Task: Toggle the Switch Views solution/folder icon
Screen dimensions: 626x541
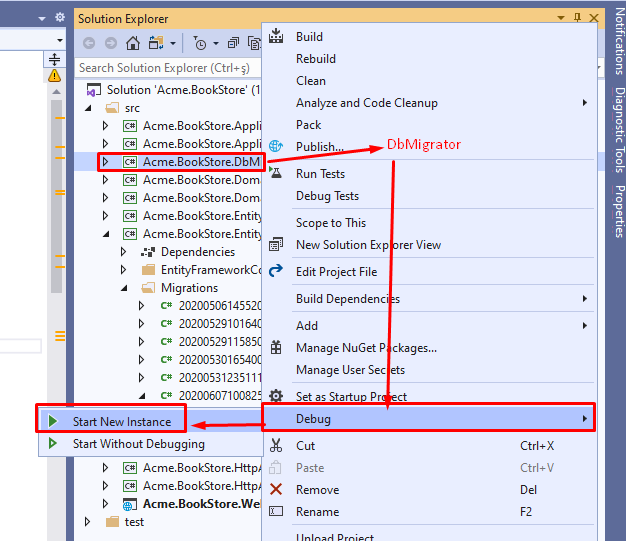Action: (155, 43)
